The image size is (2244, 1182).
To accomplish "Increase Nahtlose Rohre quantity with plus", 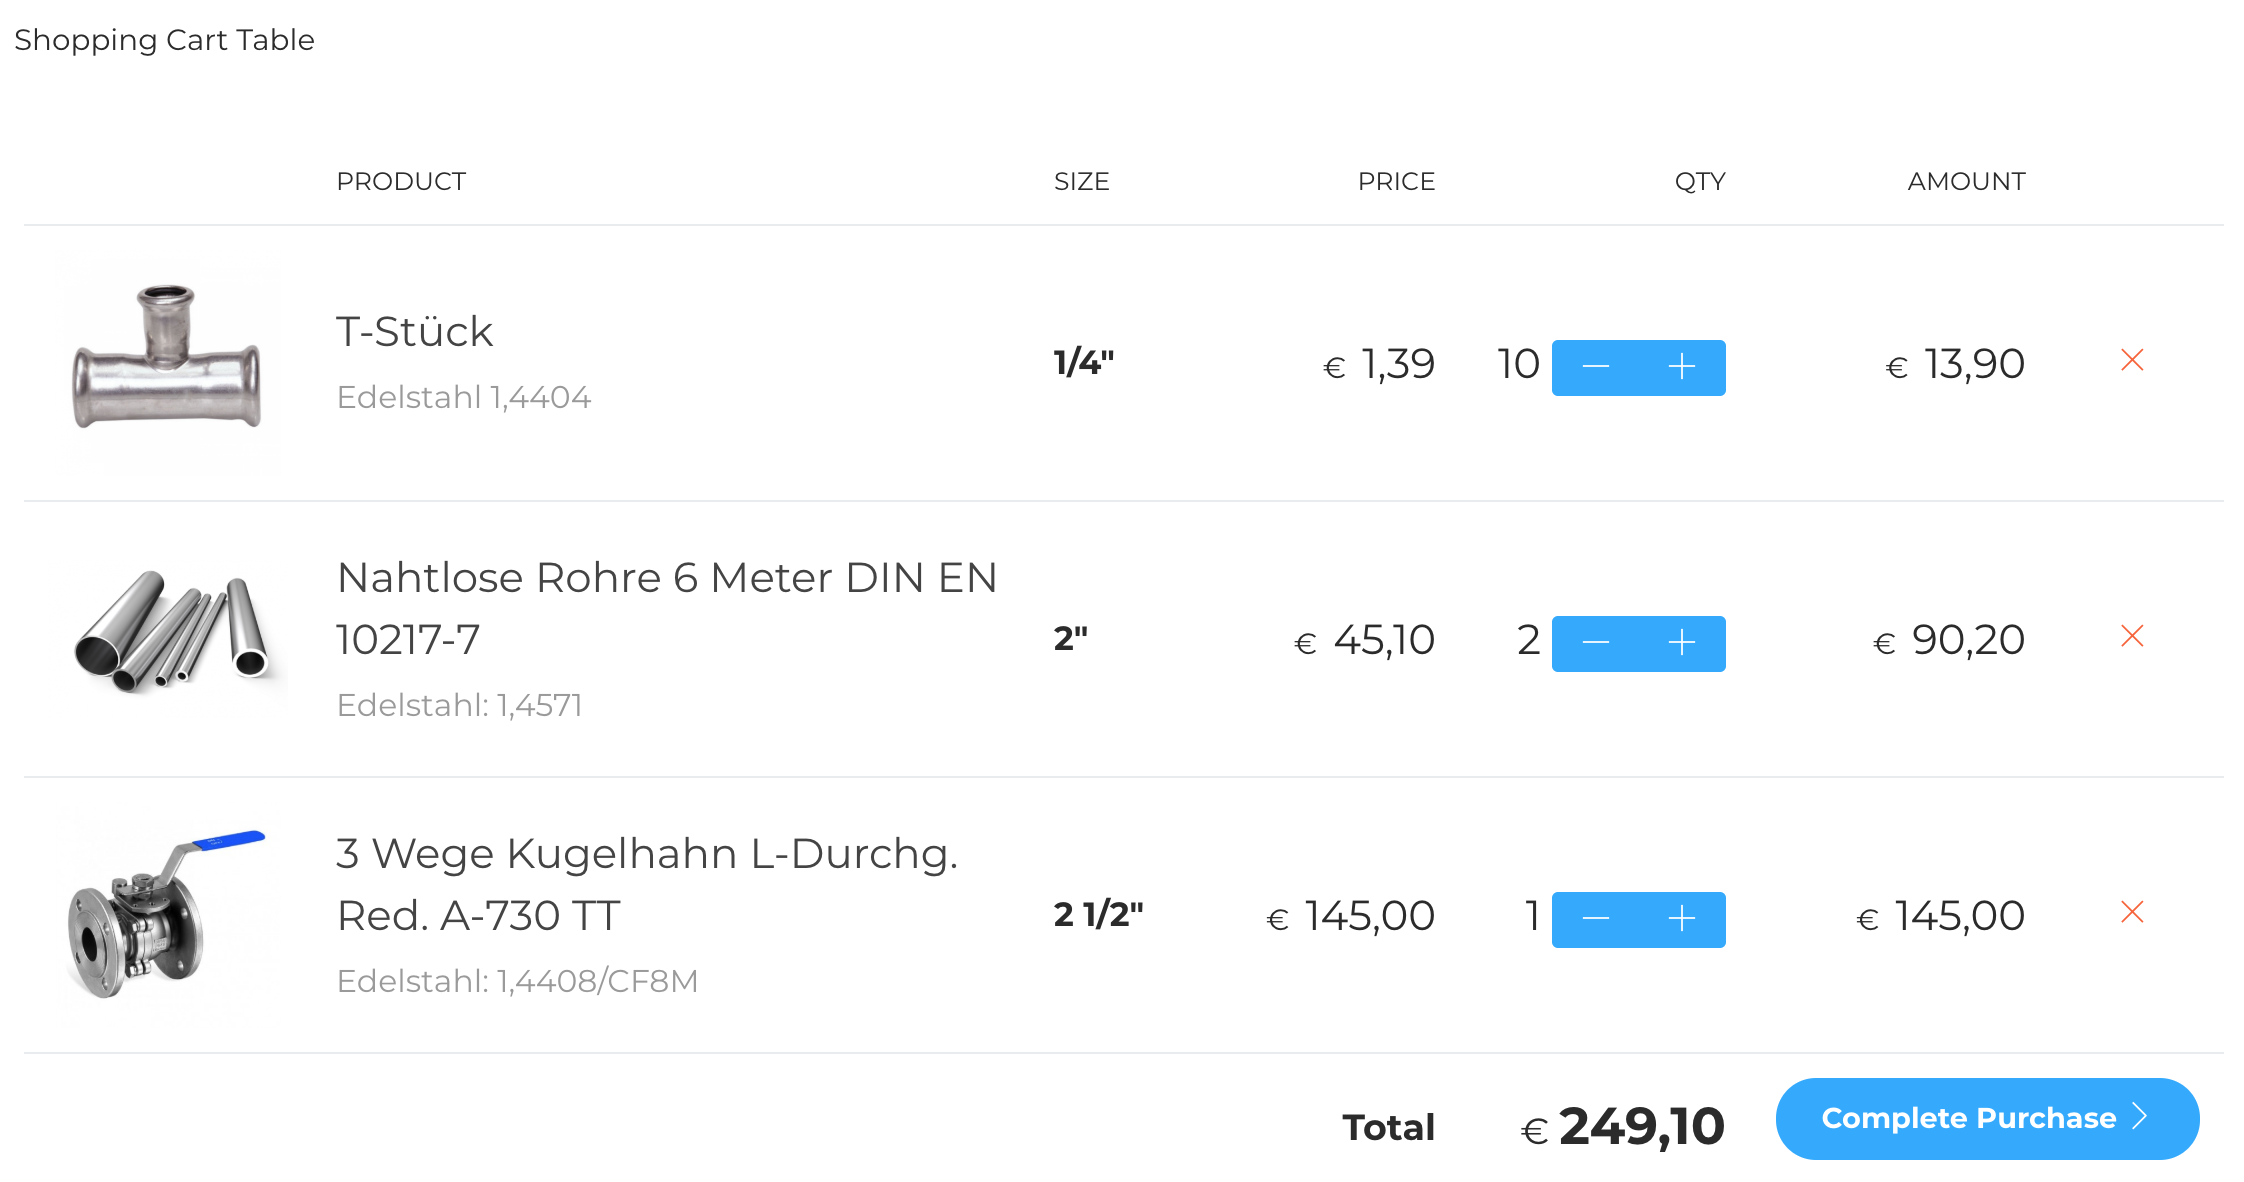I will (x=1682, y=643).
